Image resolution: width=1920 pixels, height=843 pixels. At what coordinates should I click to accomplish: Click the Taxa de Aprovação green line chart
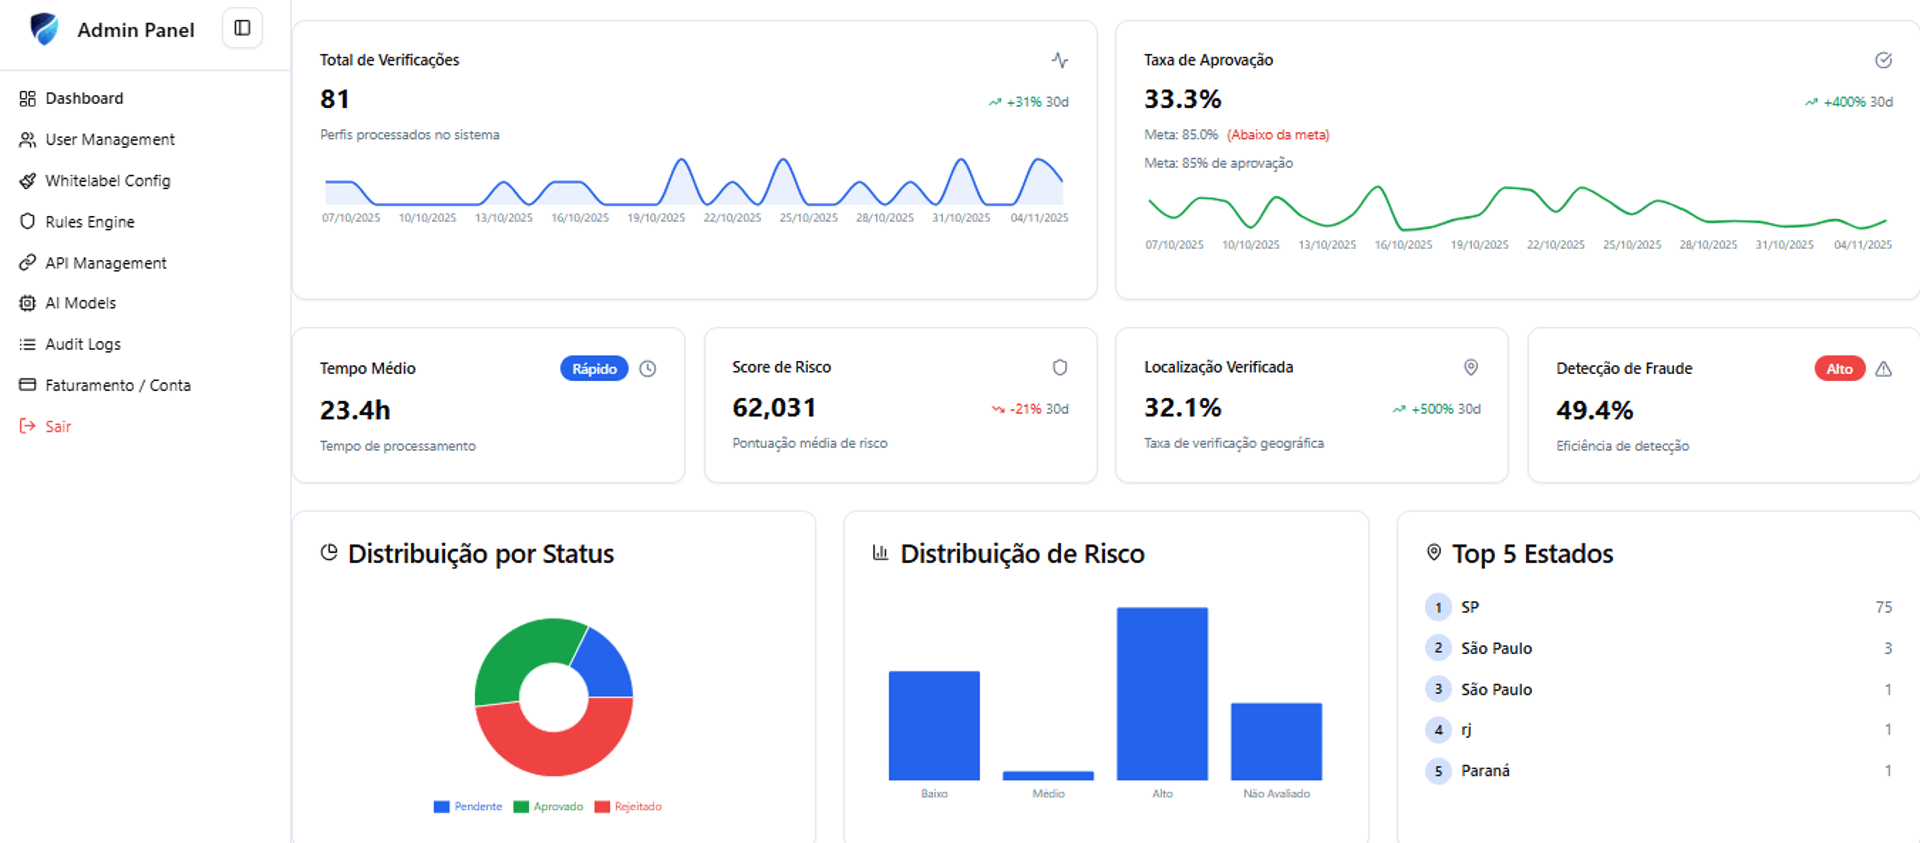coord(1517,208)
